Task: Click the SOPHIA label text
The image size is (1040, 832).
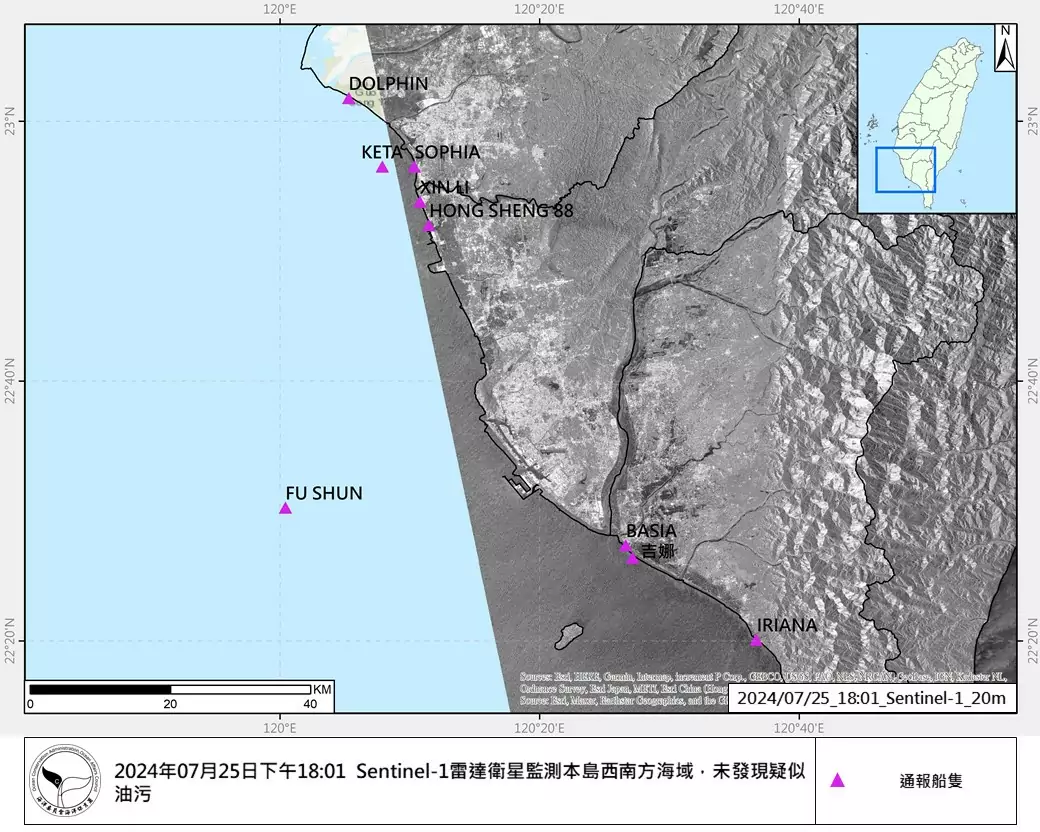Action: (x=448, y=152)
